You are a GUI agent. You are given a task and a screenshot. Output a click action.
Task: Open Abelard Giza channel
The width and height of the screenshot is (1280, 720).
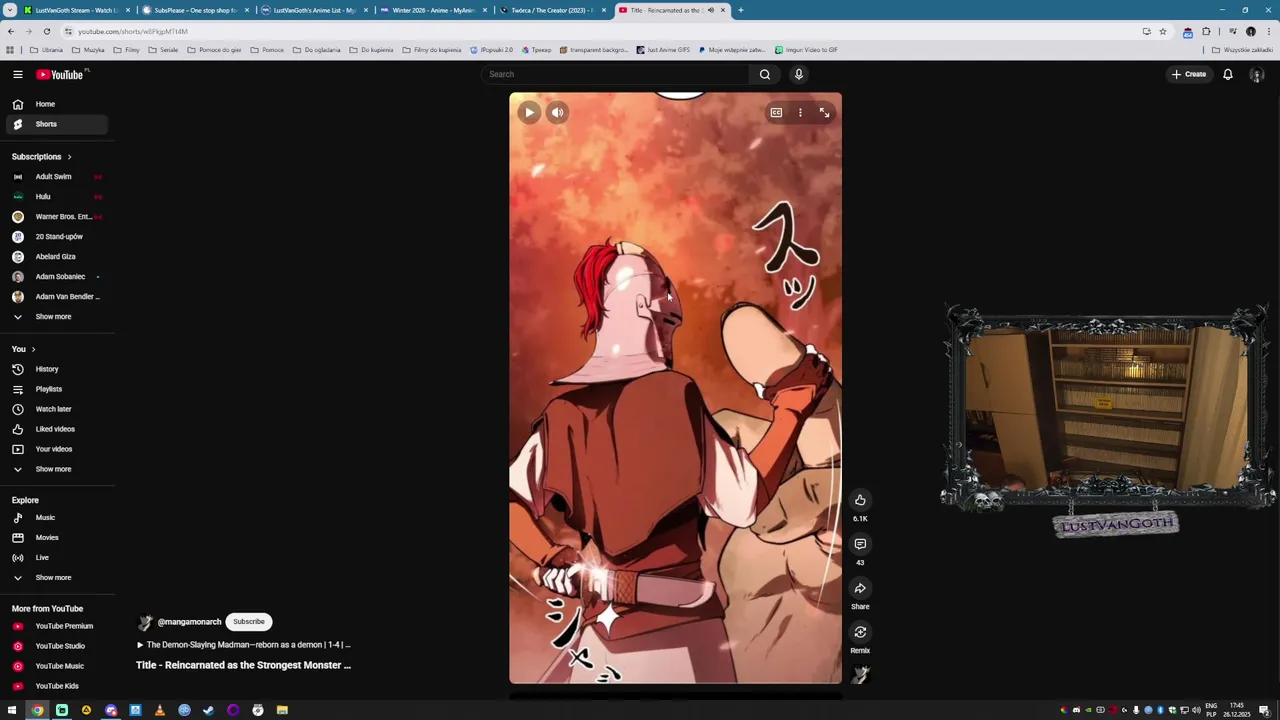pos(57,257)
